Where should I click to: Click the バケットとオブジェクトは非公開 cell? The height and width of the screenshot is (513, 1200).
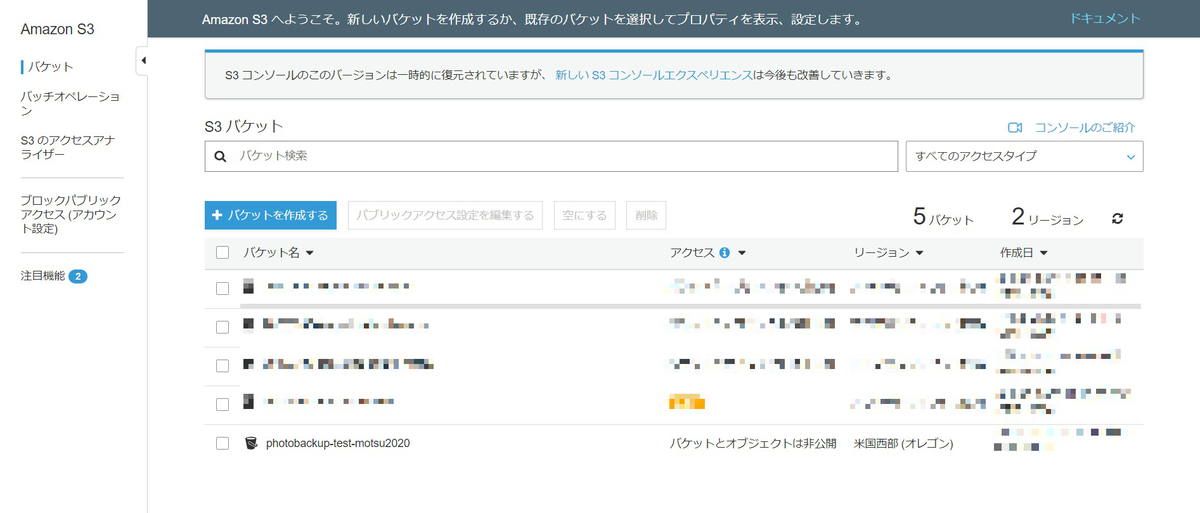point(753,443)
